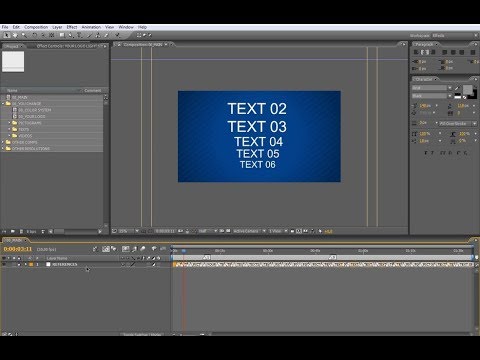Open the 1 View layout dropdown

(x=278, y=231)
